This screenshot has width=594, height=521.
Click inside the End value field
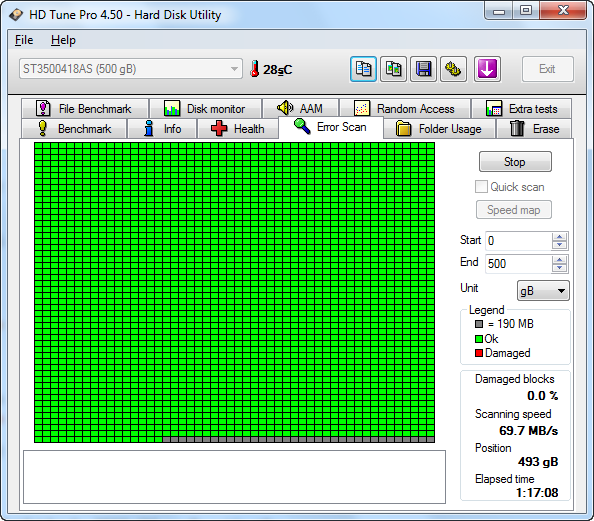[x=518, y=264]
